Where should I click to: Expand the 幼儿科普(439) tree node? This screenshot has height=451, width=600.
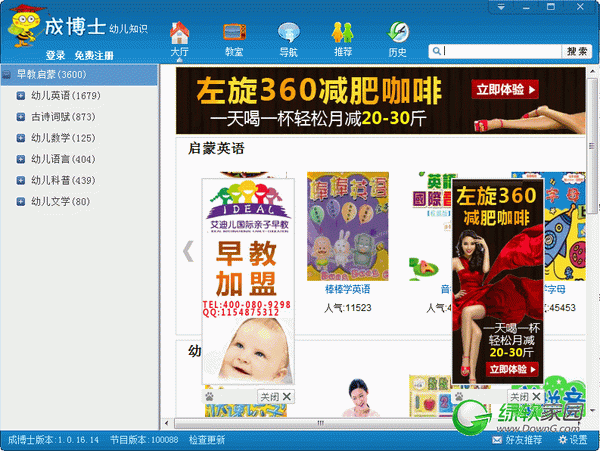pos(21,180)
